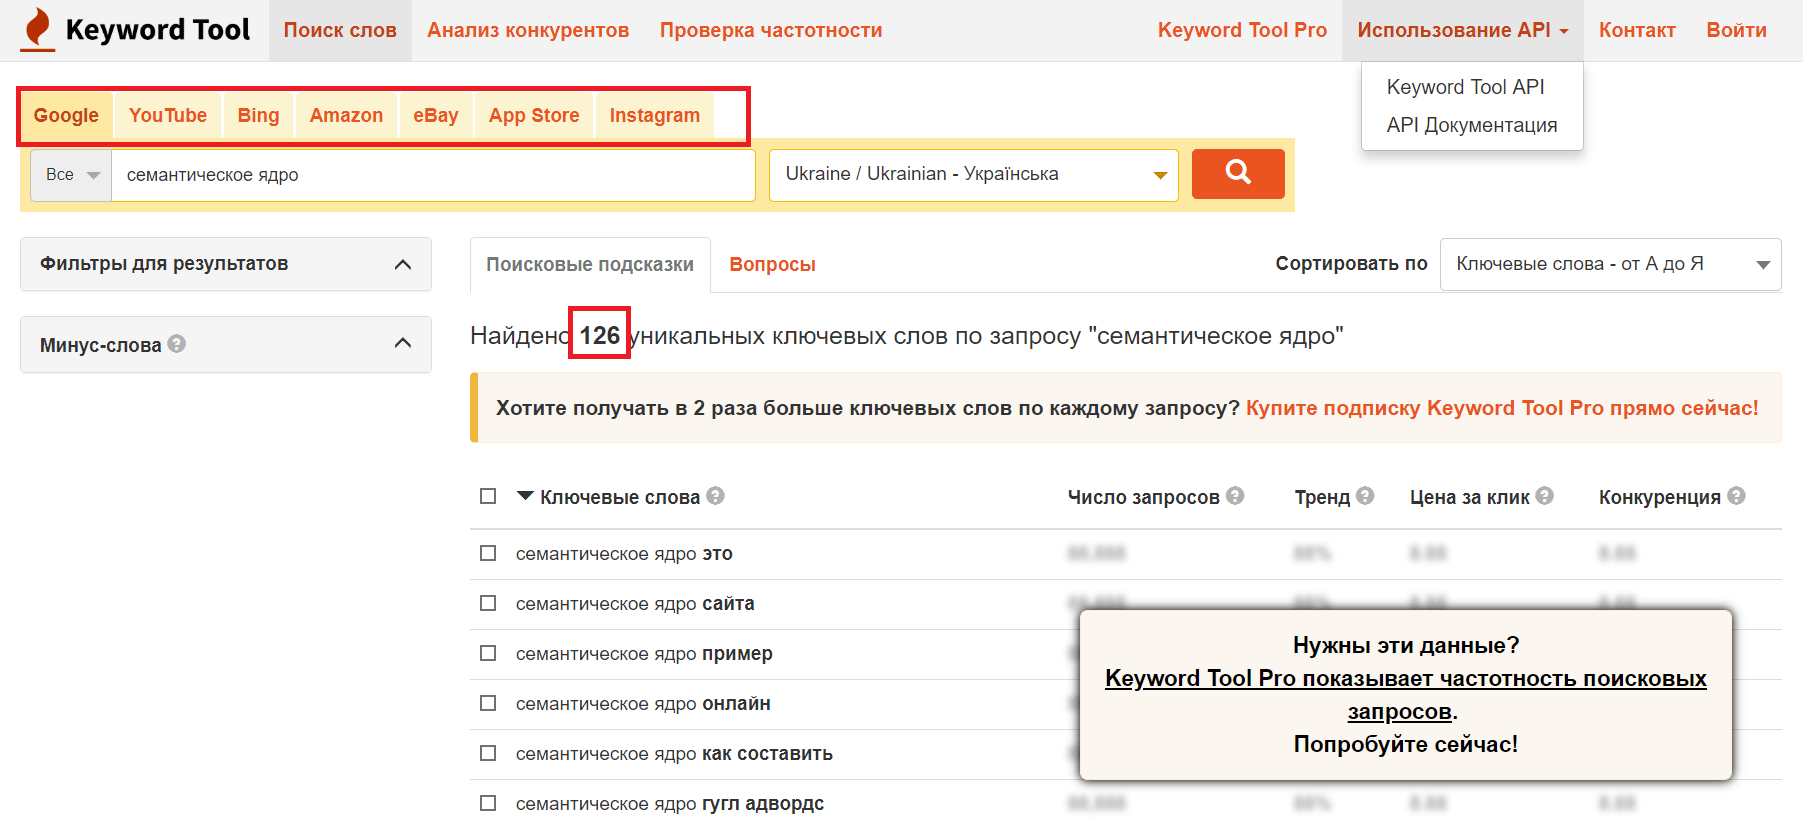
Task: Click keyword text 'семантическое ядро пример'
Action: click(x=644, y=653)
